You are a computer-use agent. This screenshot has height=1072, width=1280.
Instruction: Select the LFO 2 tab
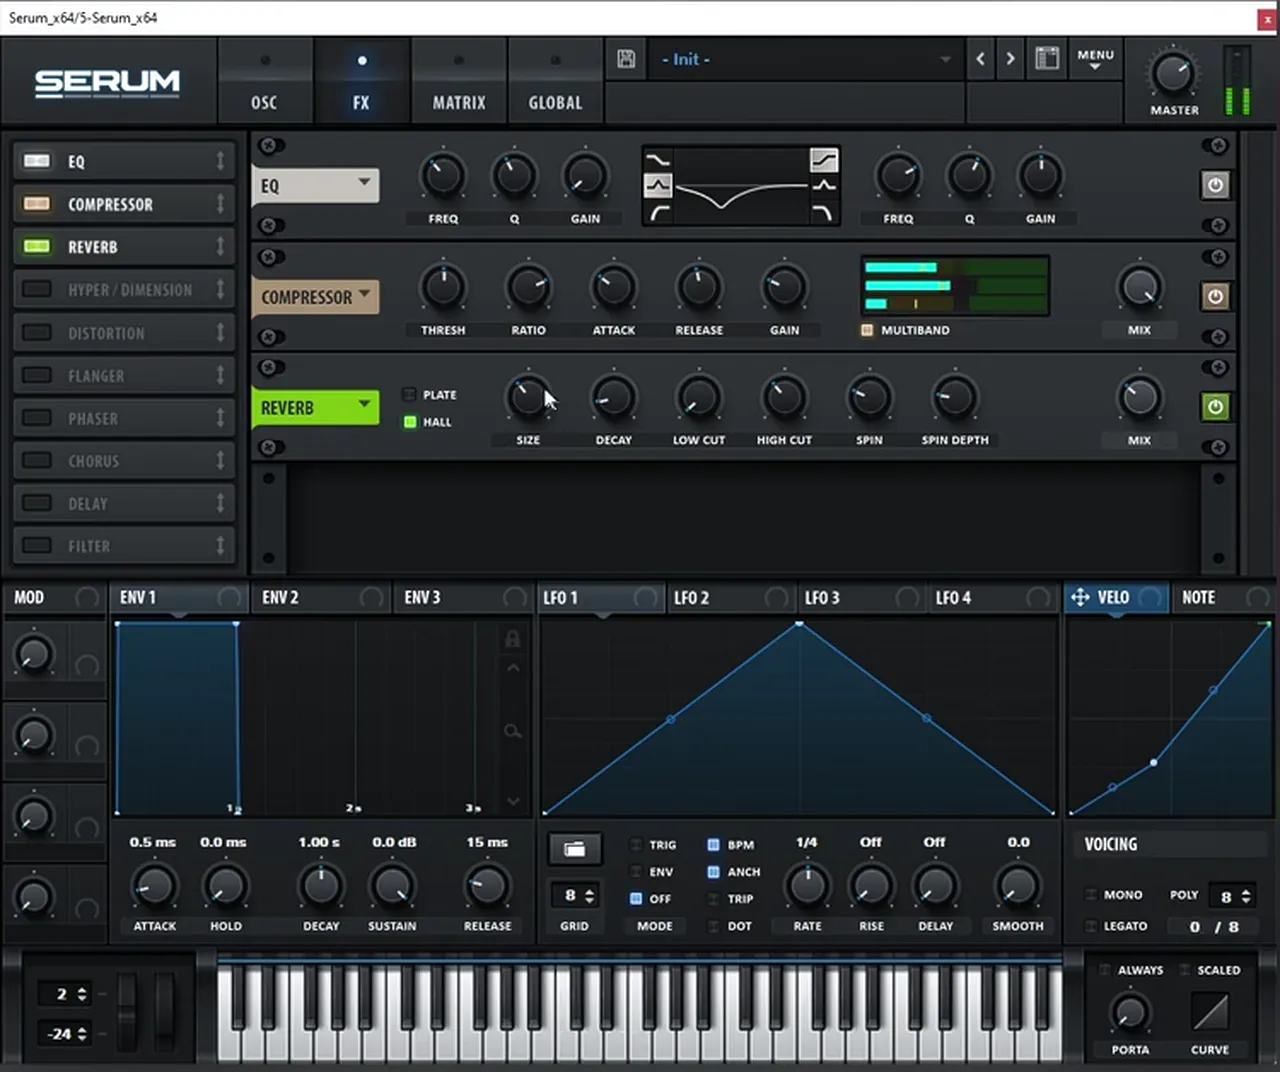731,597
